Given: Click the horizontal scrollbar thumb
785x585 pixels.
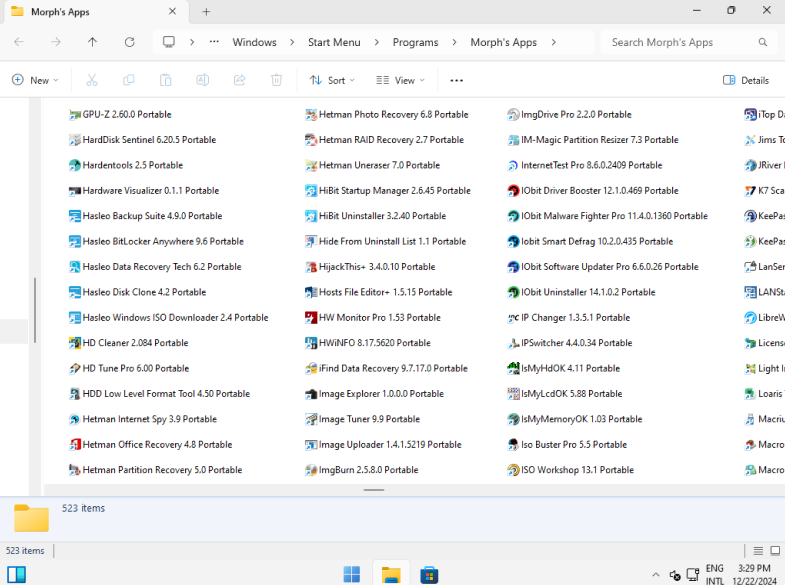Looking at the screenshot, I should 374,490.
